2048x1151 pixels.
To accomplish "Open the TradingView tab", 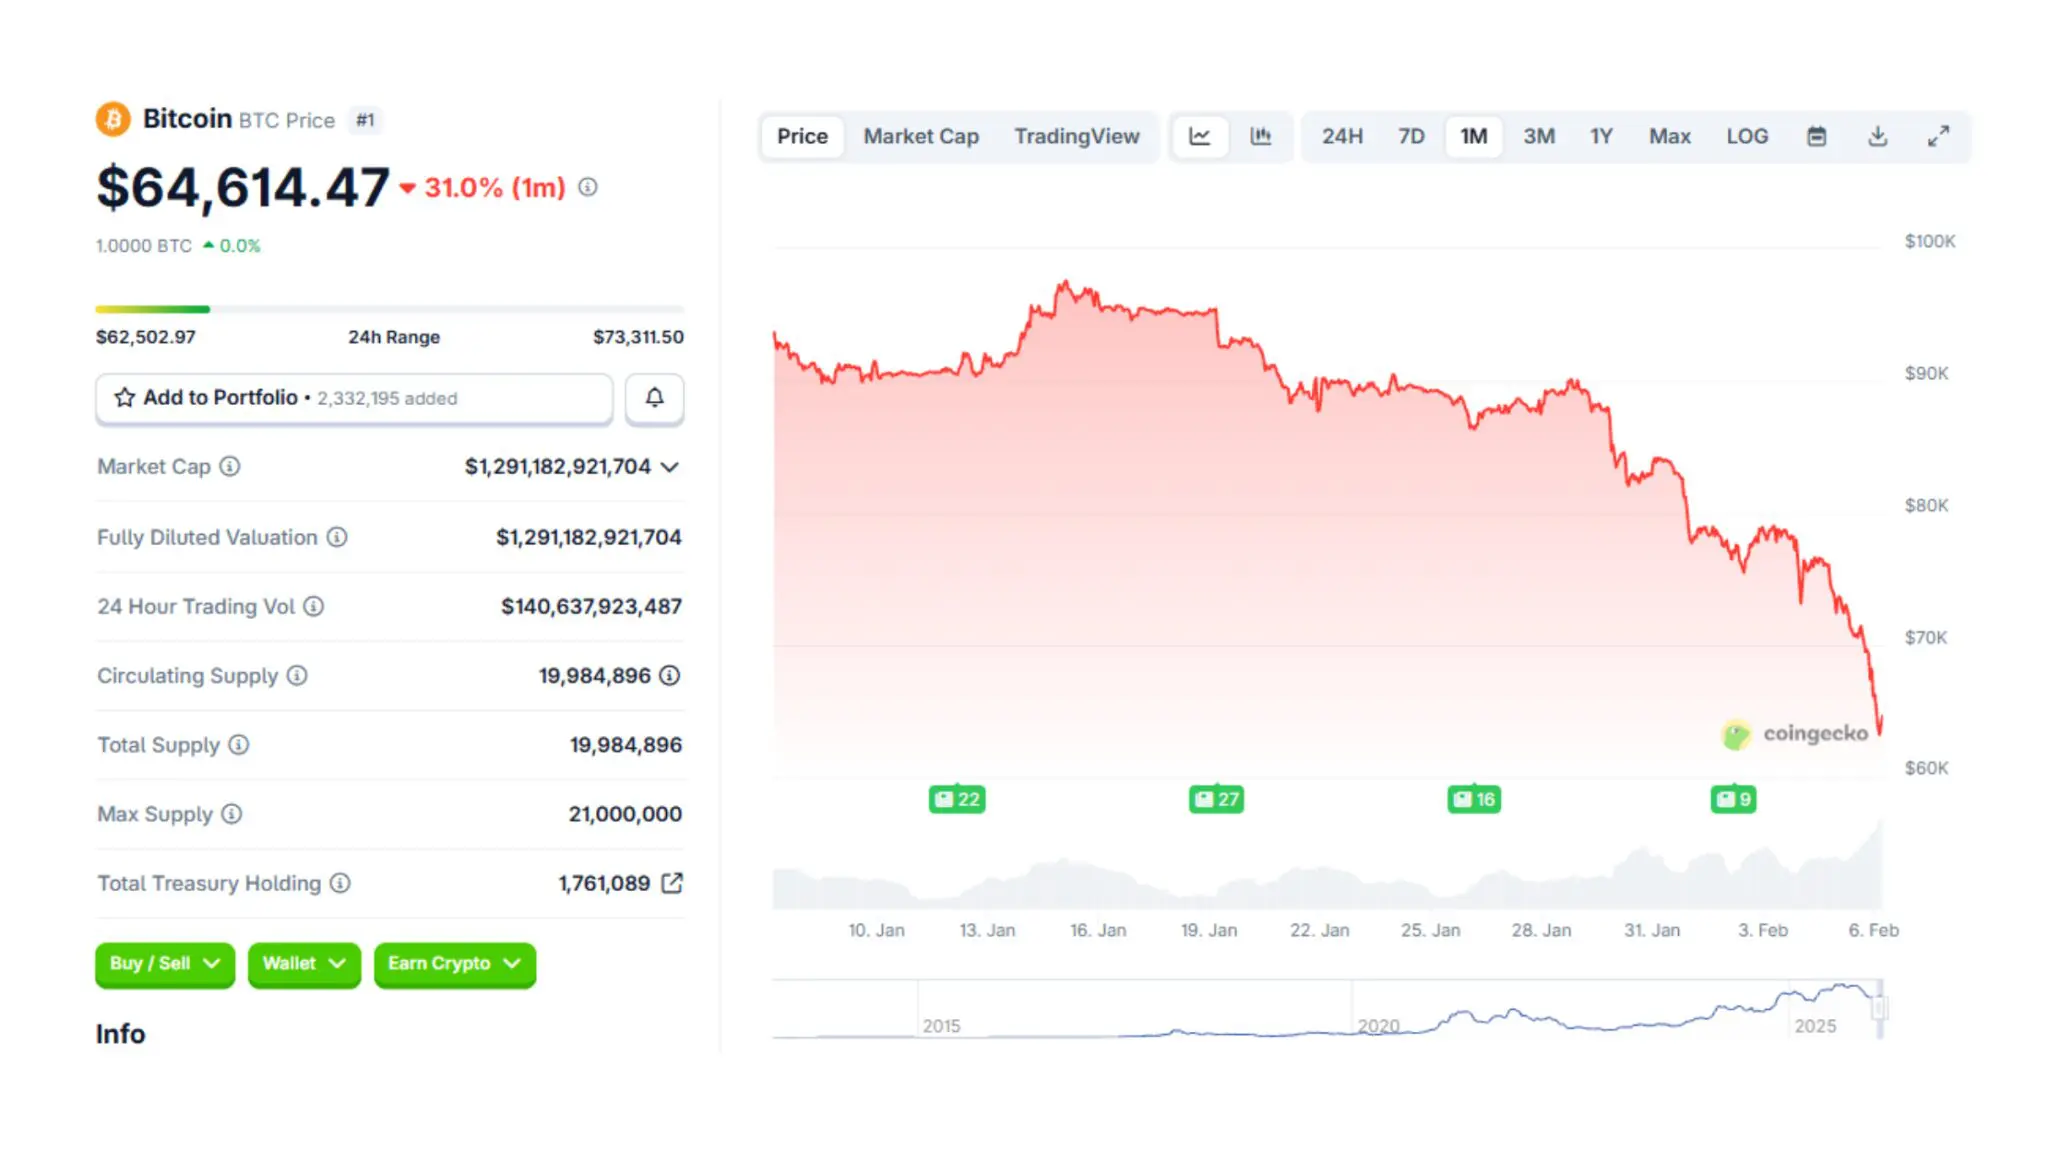I will (1076, 137).
